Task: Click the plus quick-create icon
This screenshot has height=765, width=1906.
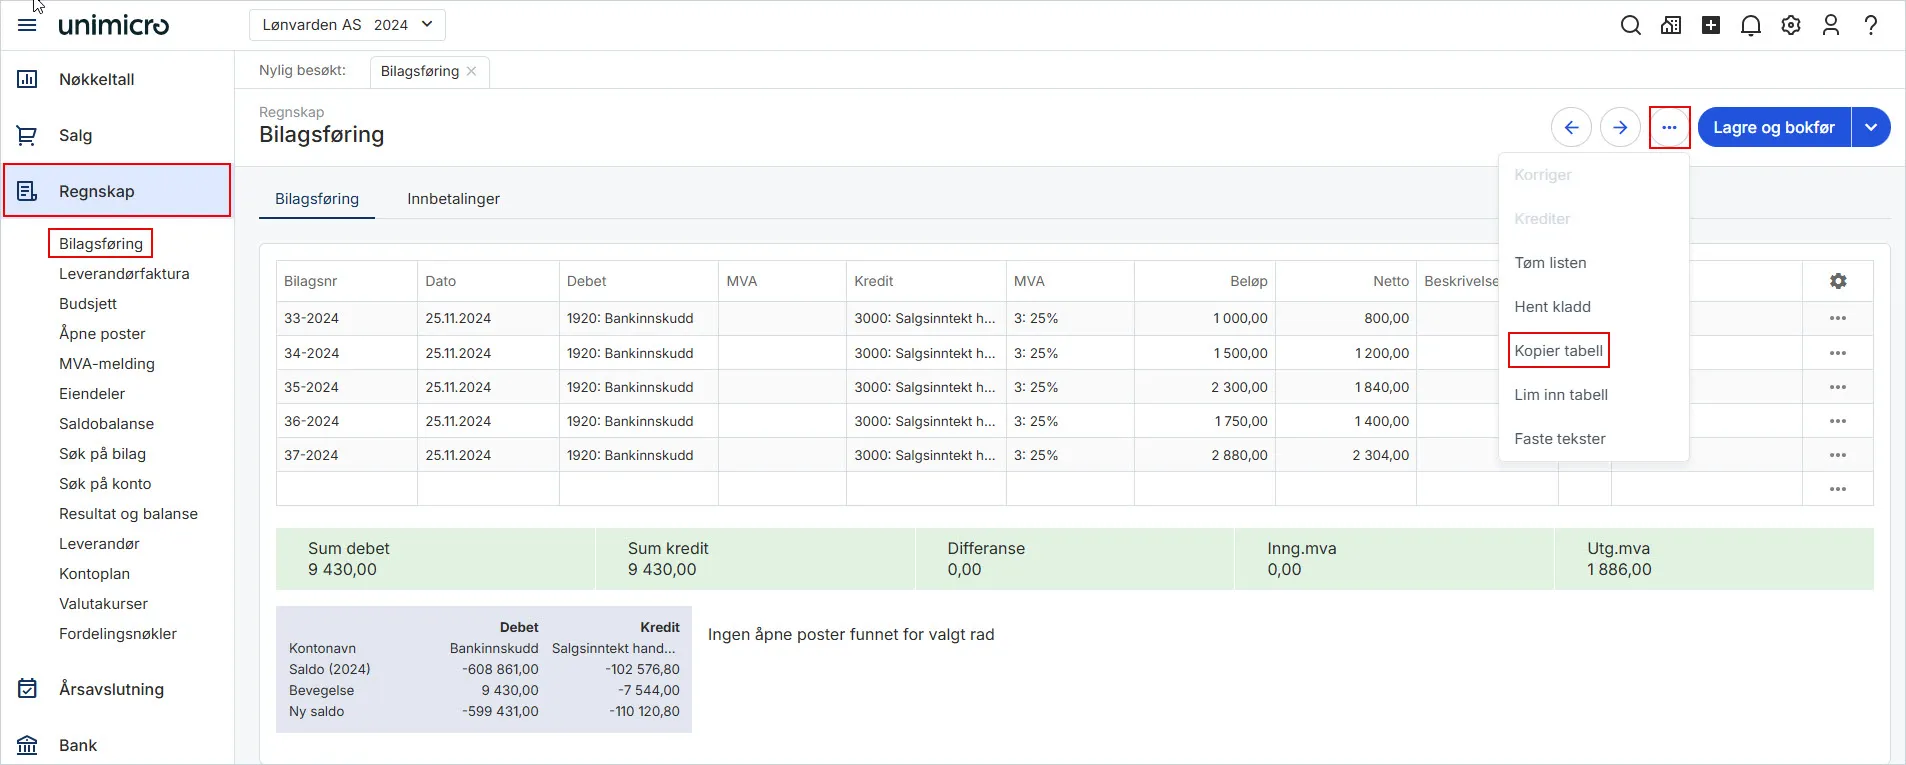Action: (1711, 25)
